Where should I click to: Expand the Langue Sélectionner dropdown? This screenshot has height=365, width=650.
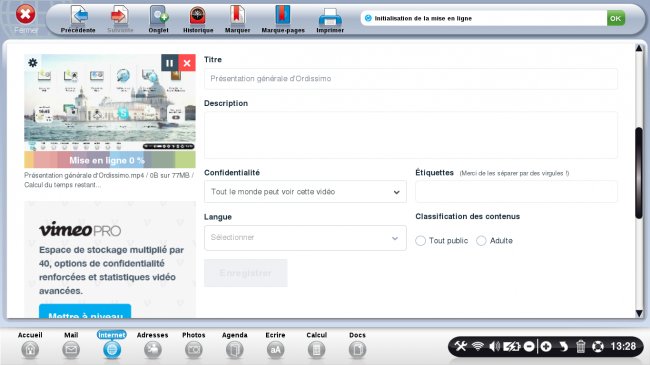(x=305, y=238)
